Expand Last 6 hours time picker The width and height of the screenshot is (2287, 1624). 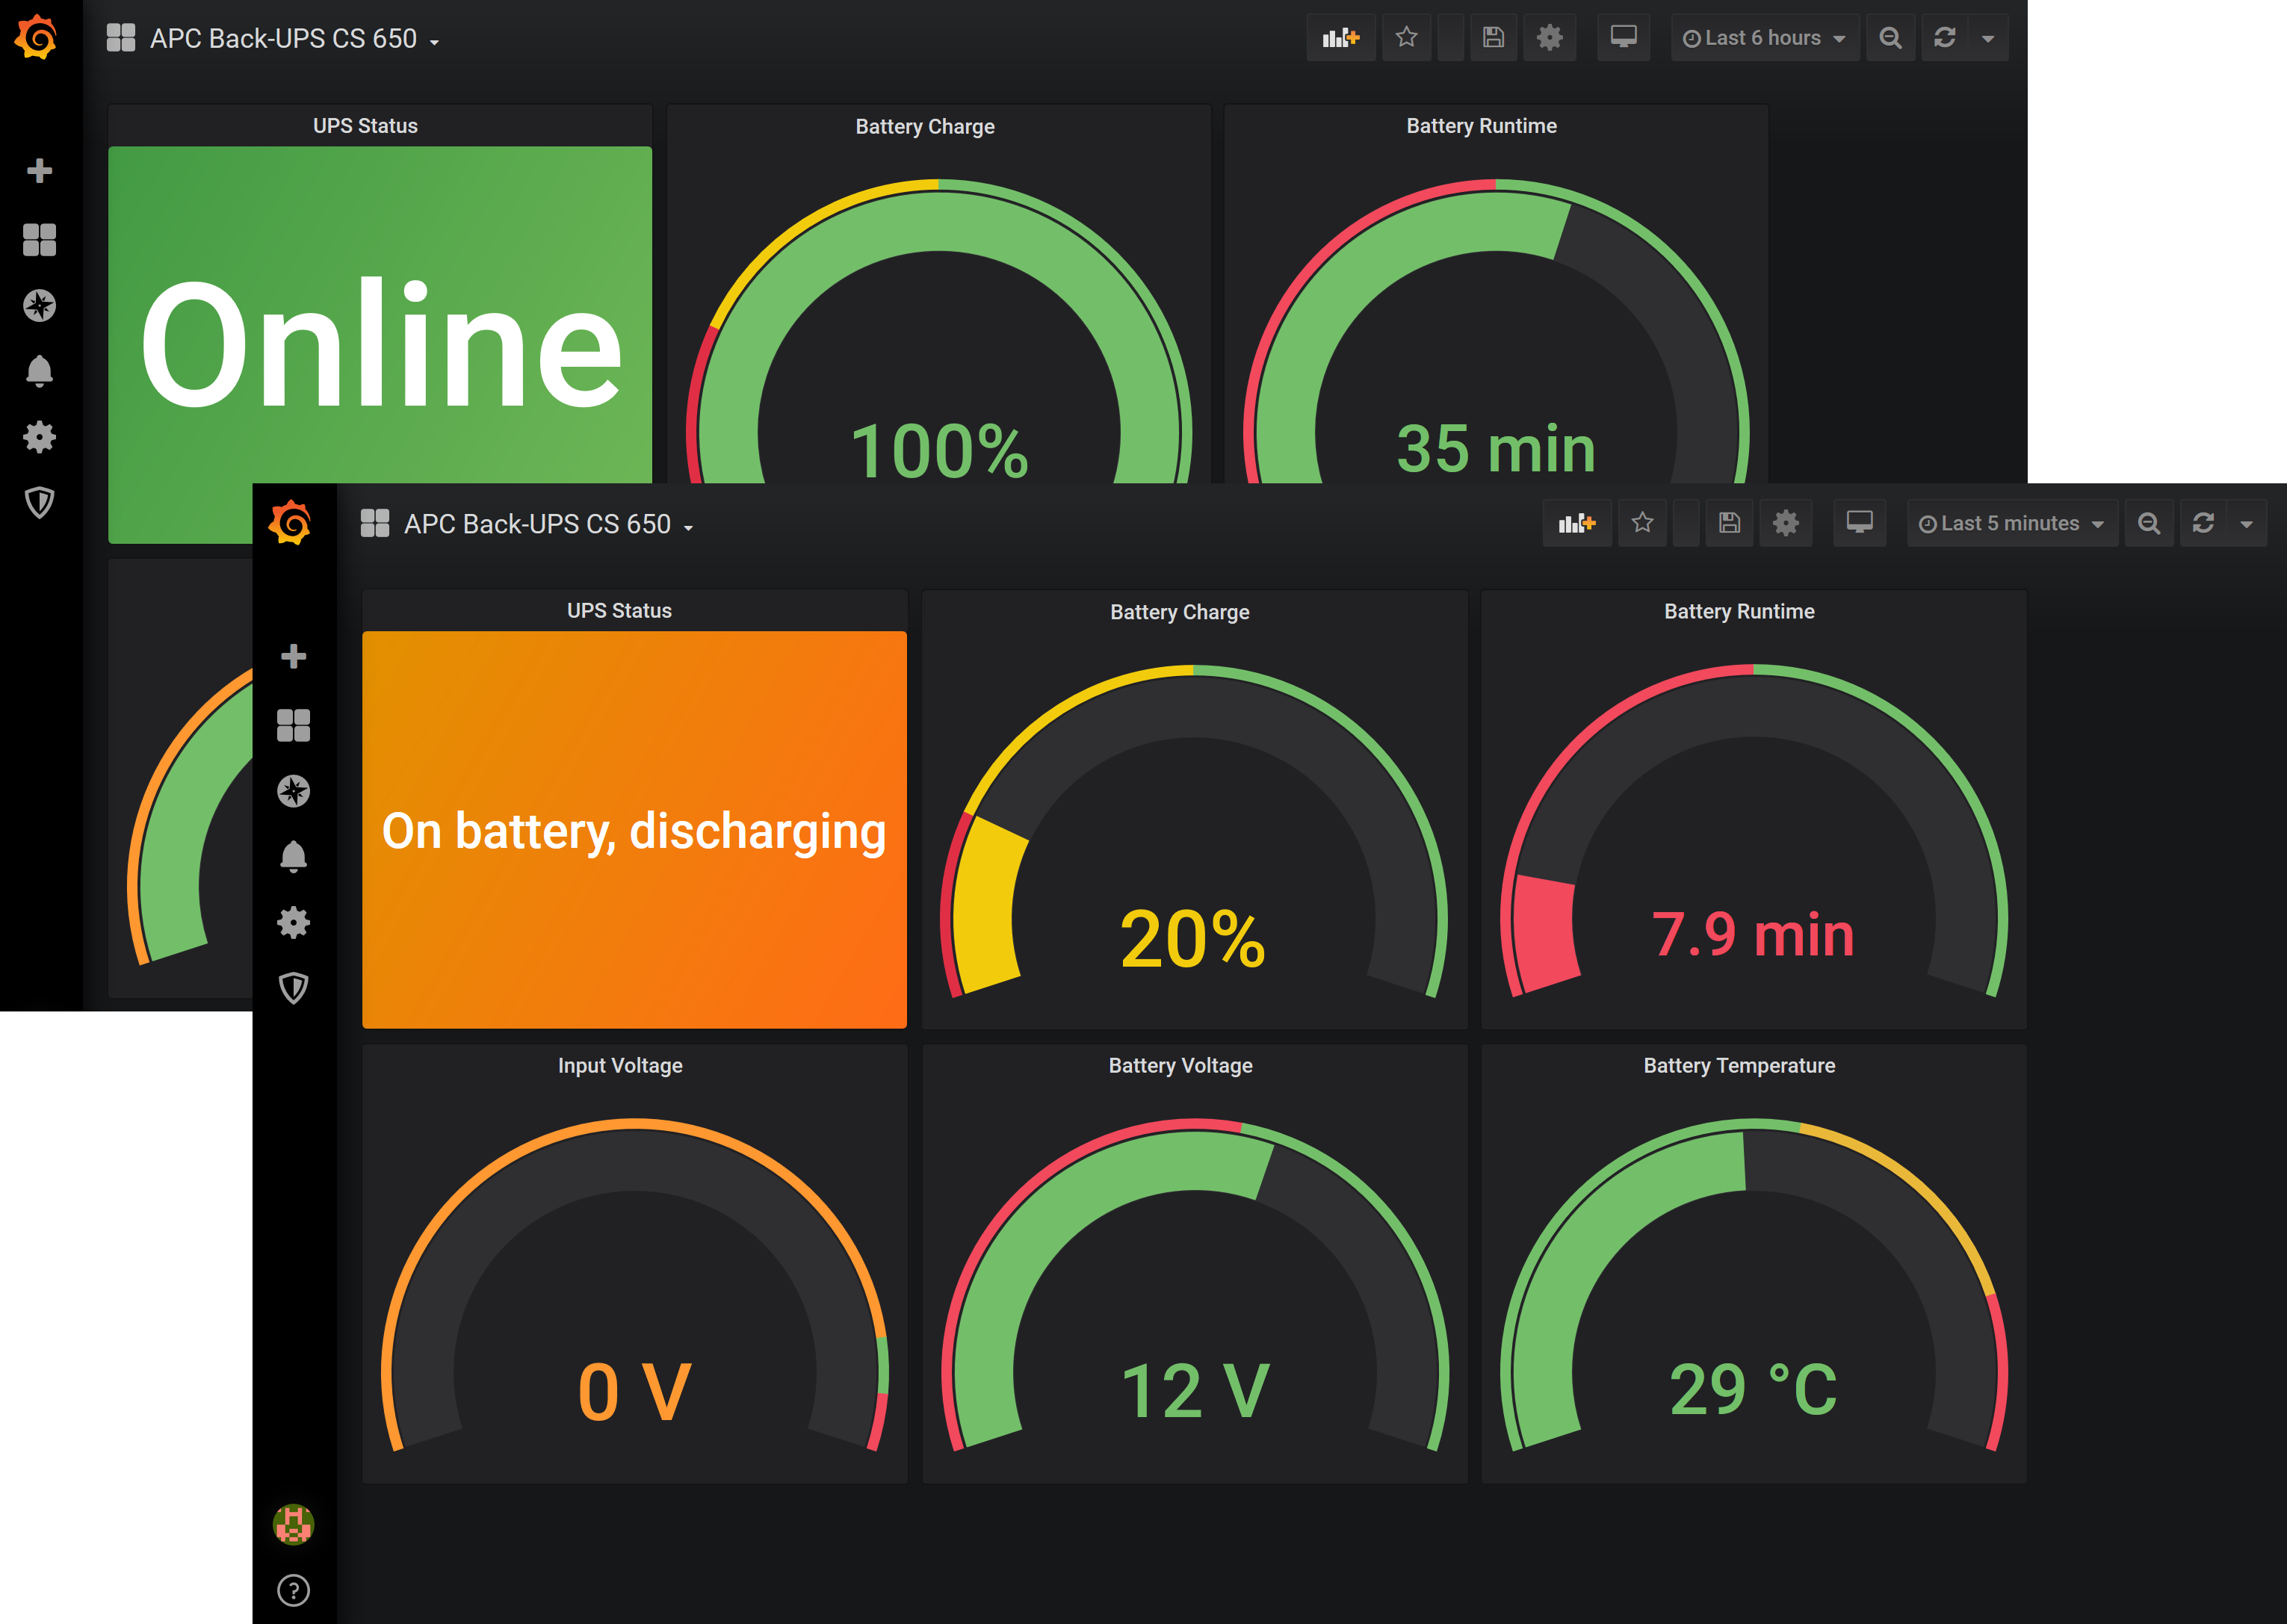click(1764, 38)
